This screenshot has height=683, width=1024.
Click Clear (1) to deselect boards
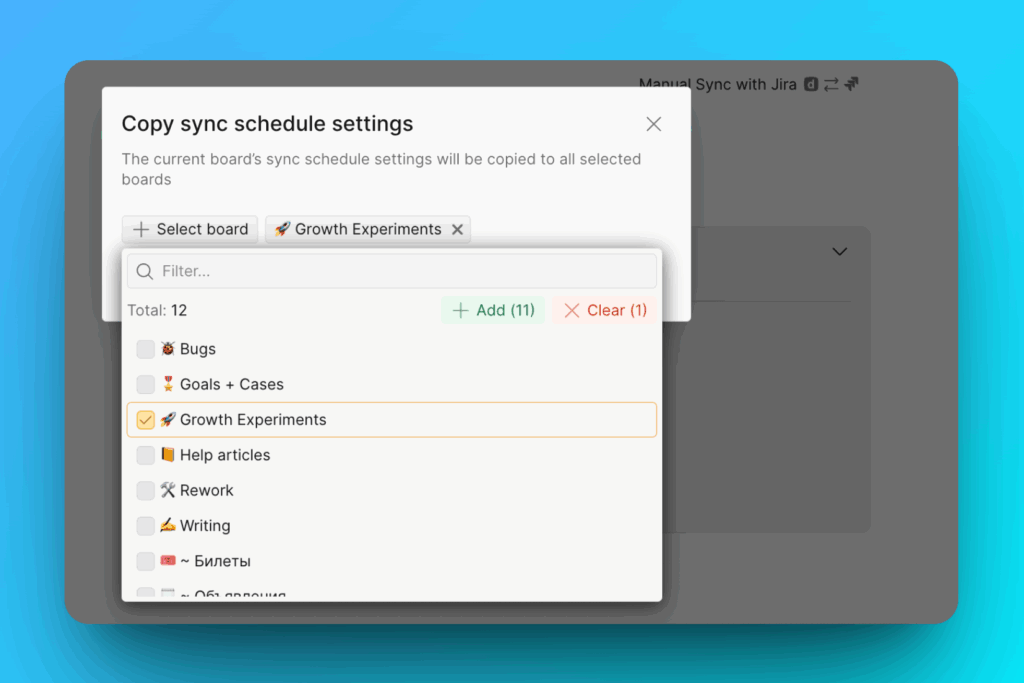tap(604, 310)
